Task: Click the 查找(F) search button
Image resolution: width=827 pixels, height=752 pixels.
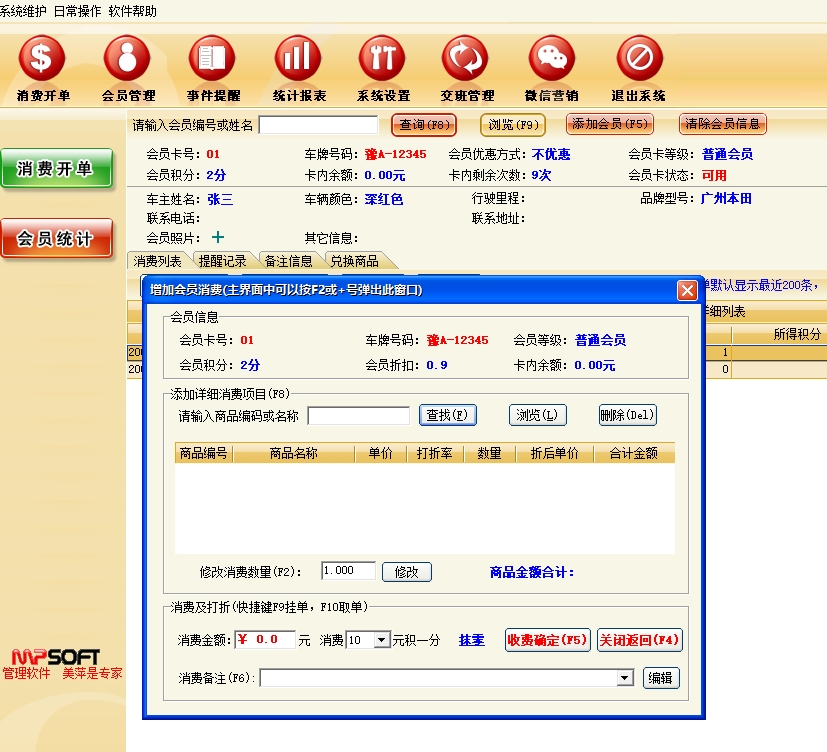Action: [446, 415]
